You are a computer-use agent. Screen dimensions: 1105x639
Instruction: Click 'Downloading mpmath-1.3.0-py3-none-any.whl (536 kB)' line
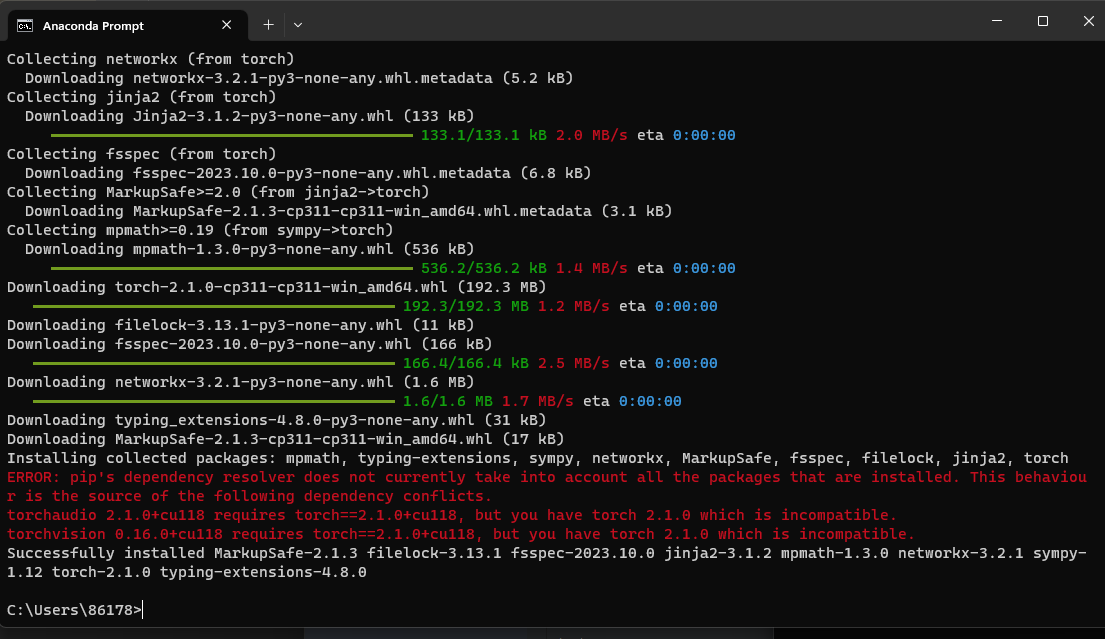coord(249,249)
